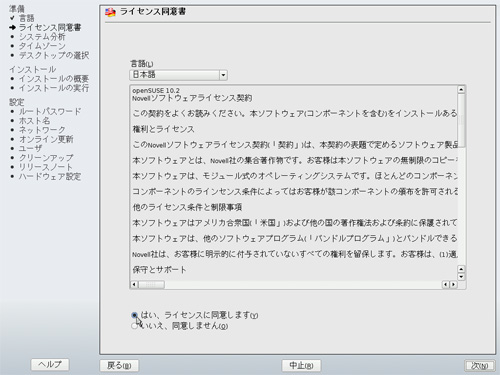
Task: Click the 中止 (Abort) button
Action: coord(301,366)
